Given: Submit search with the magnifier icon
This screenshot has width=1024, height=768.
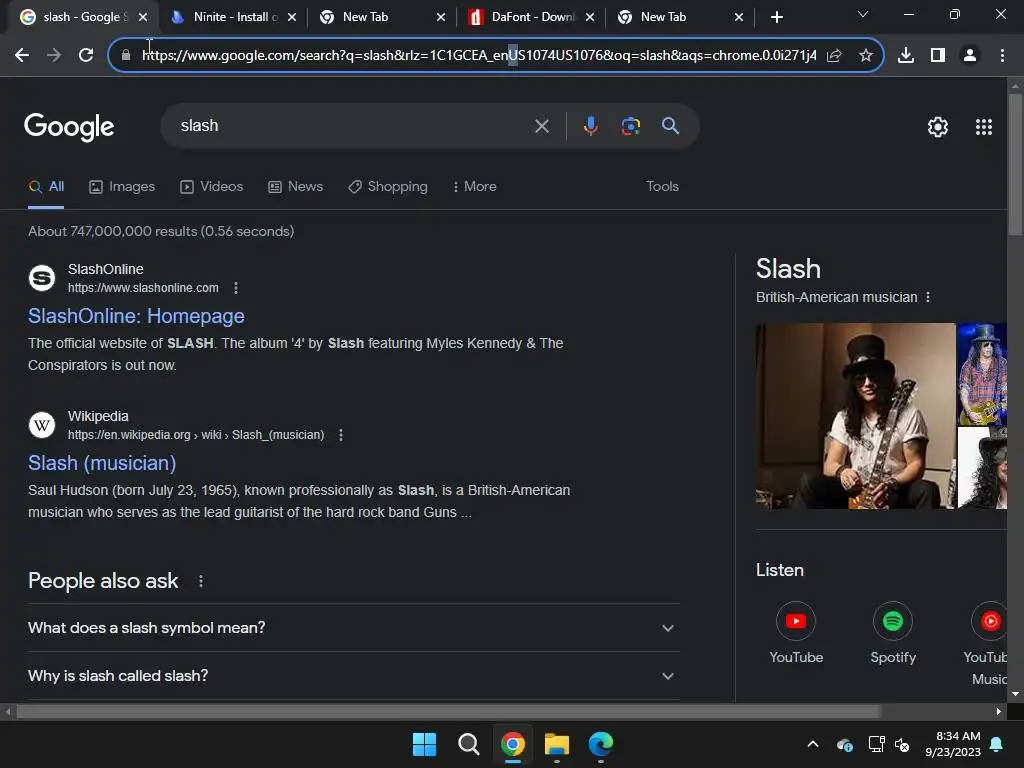Looking at the screenshot, I should pos(671,125).
